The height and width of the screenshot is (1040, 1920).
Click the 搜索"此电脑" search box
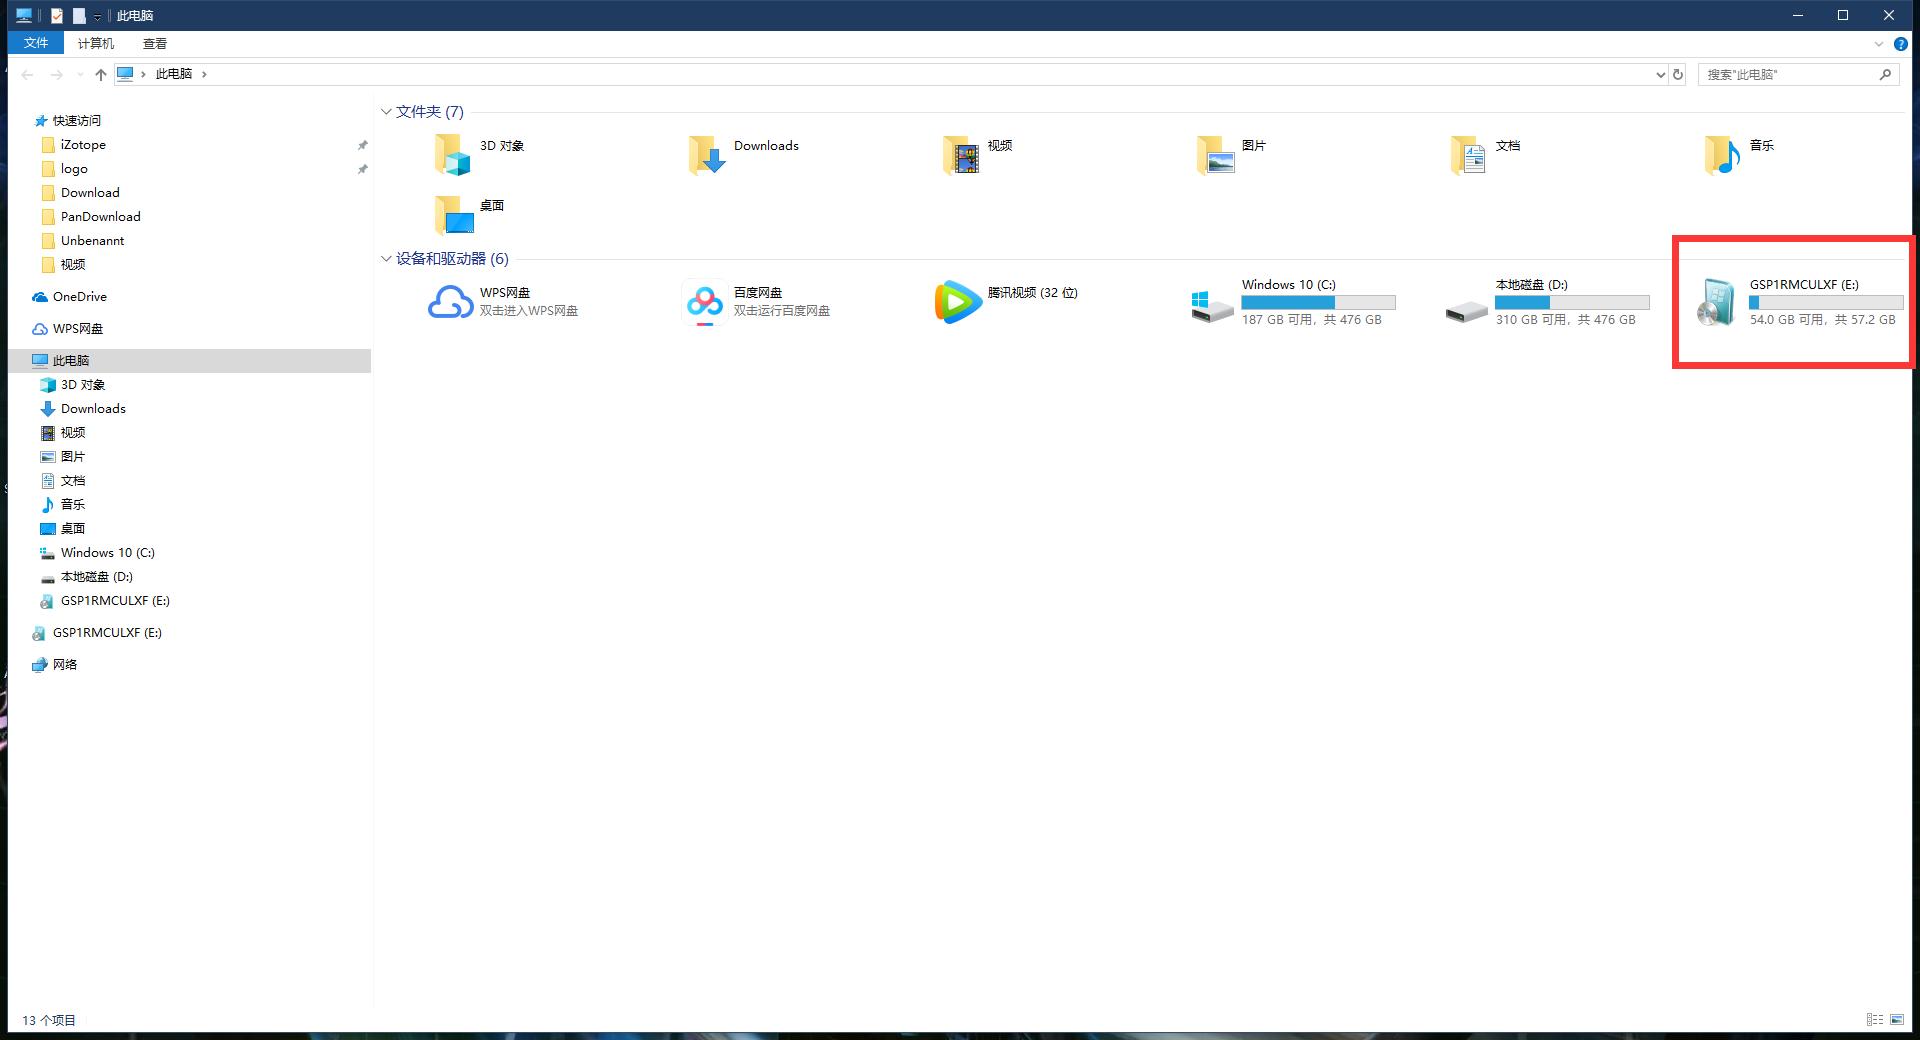click(x=1788, y=74)
